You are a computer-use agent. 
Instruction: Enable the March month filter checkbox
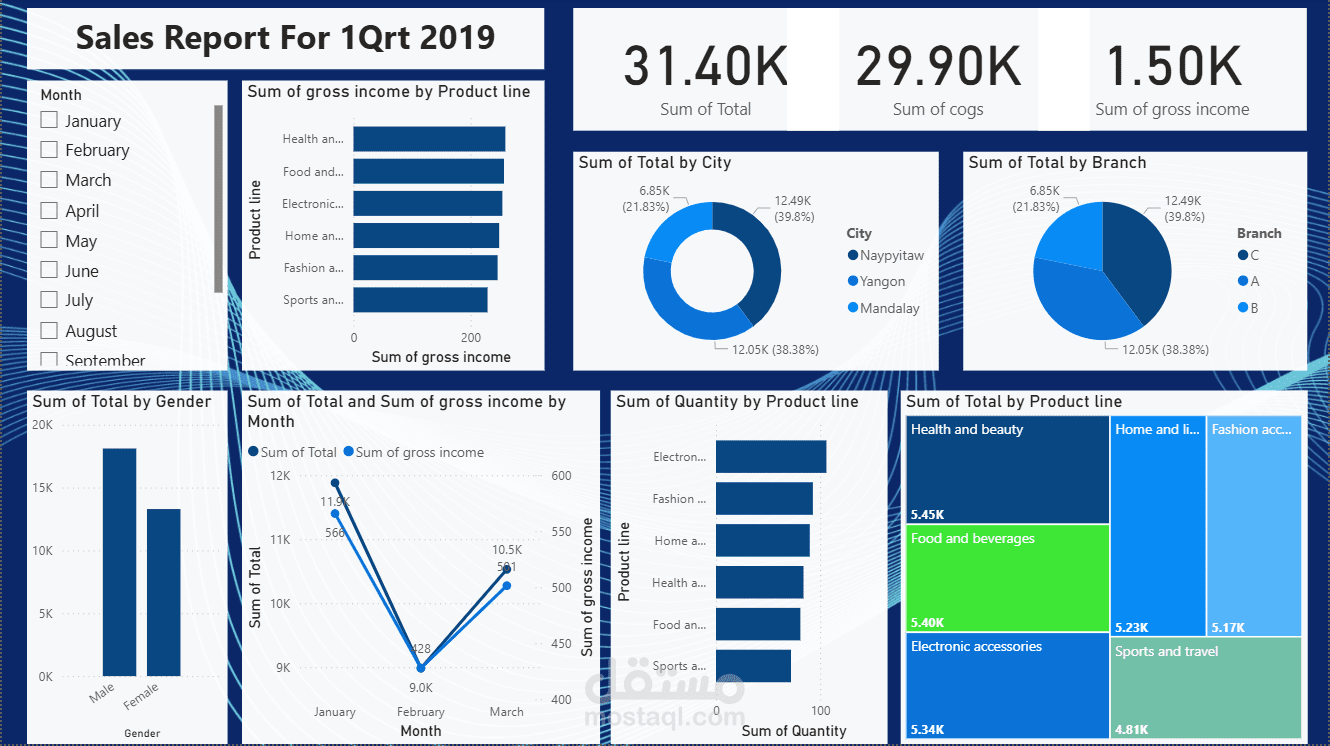coord(48,180)
